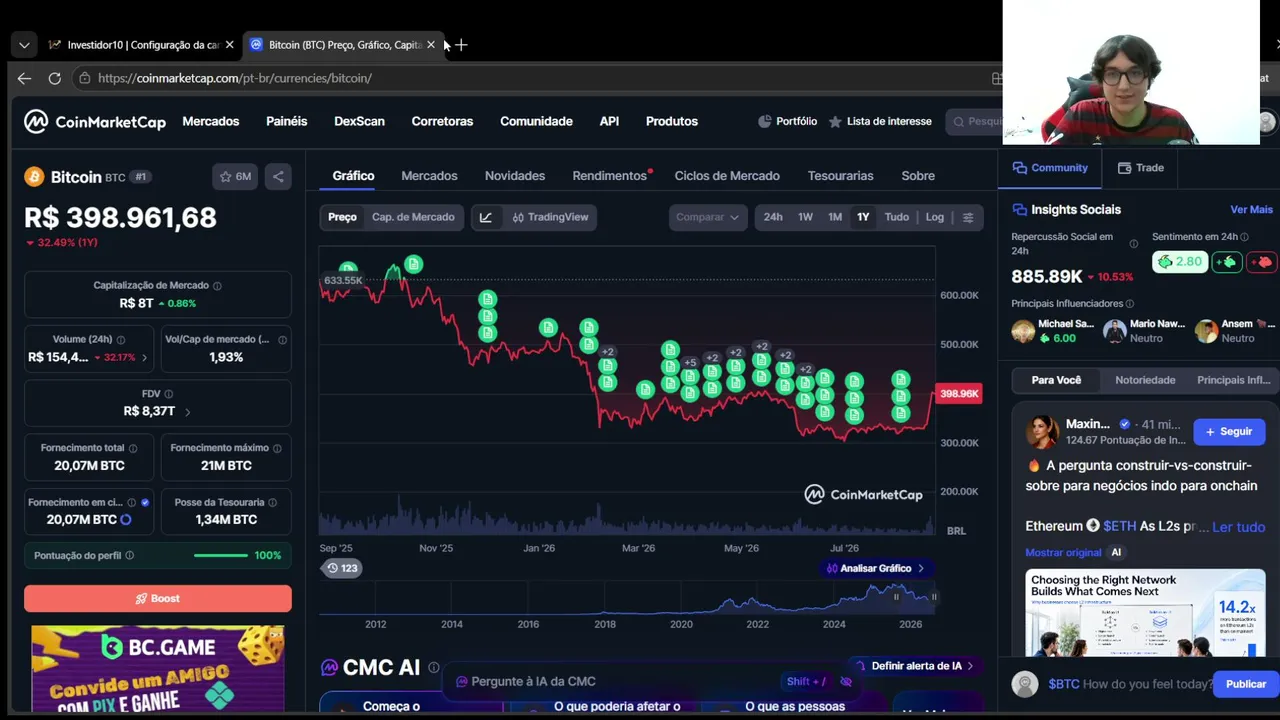Open the Ciclos de Mercado tab
This screenshot has height=720, width=1280.
(727, 176)
